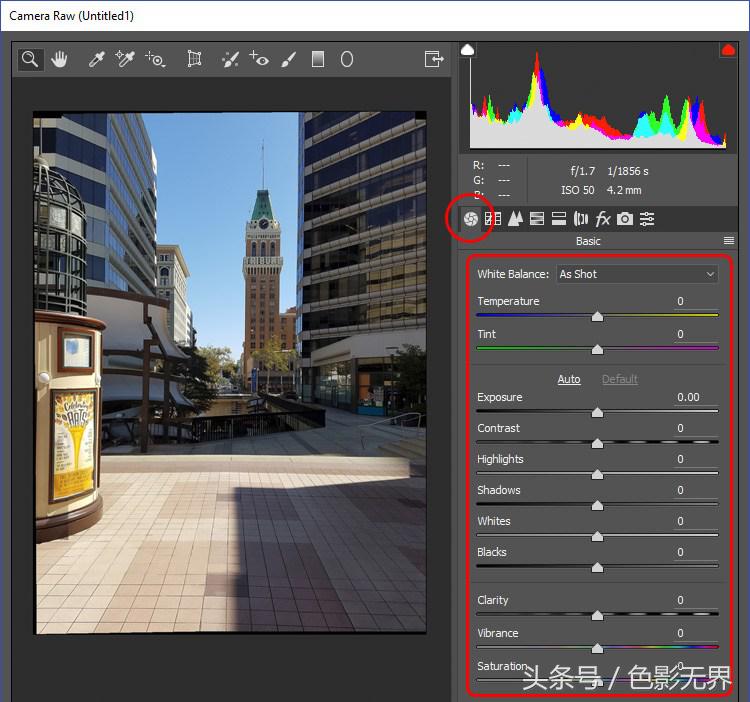Activate the Red Eye Removal tool

click(259, 59)
